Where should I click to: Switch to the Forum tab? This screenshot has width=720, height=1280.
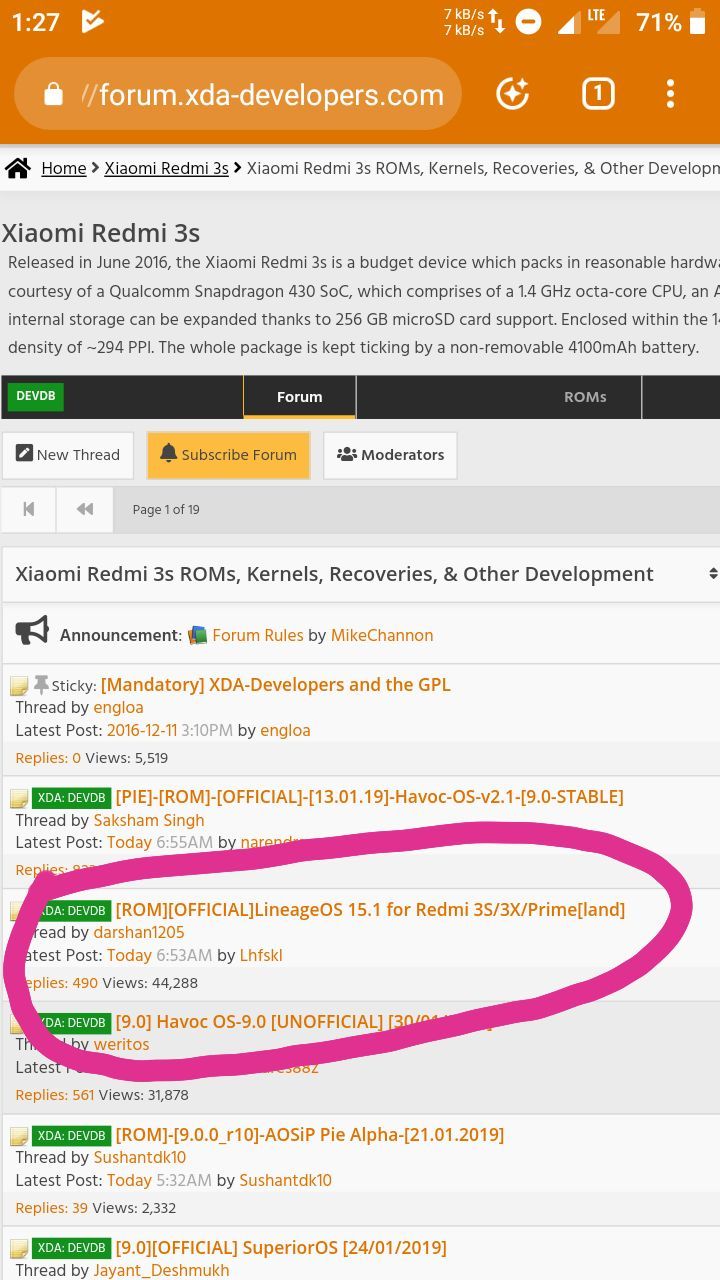(x=299, y=397)
